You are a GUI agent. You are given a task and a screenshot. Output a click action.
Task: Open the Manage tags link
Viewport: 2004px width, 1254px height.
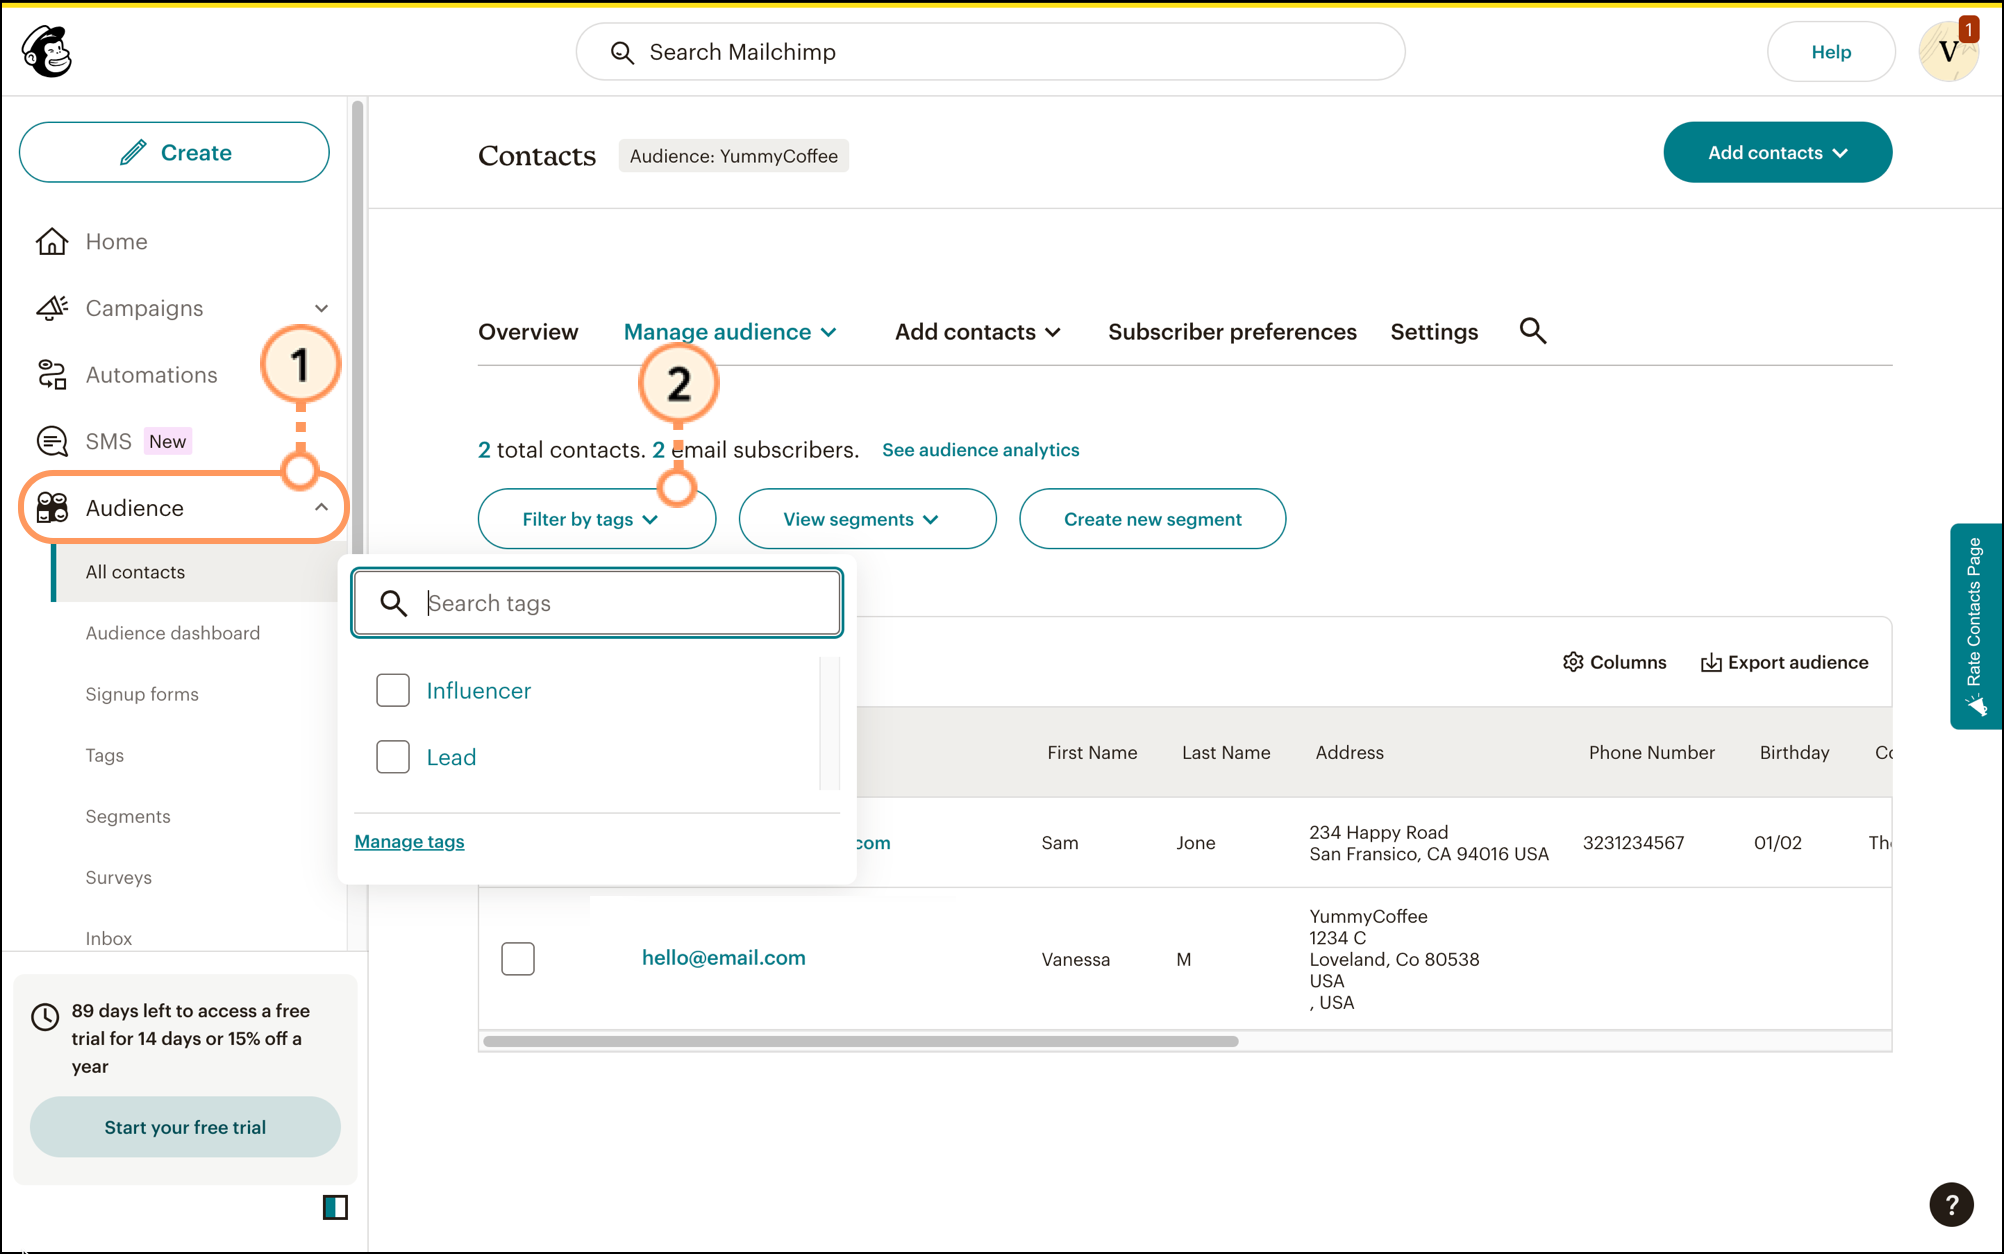[409, 841]
